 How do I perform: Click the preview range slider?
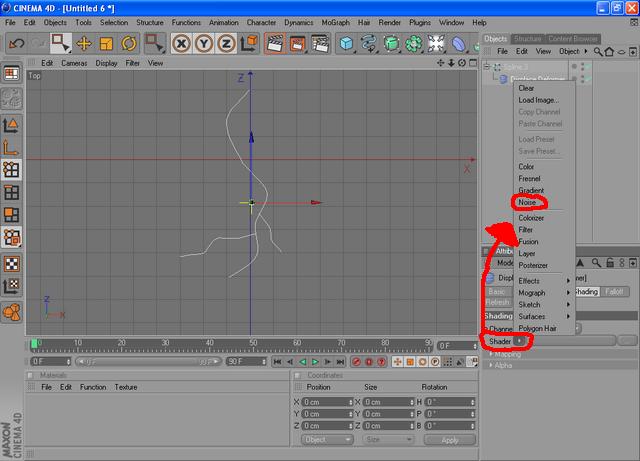[148, 362]
